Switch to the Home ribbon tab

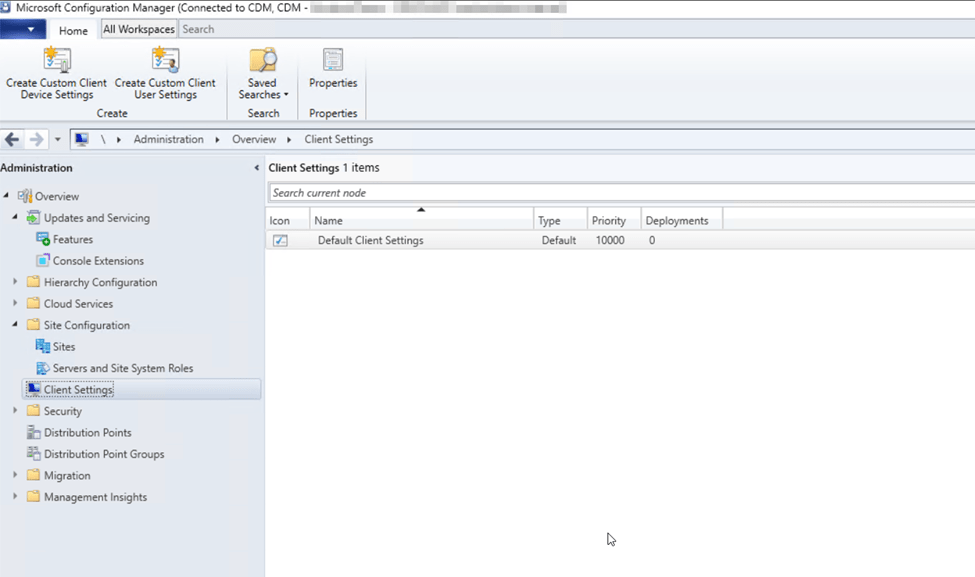click(x=73, y=31)
